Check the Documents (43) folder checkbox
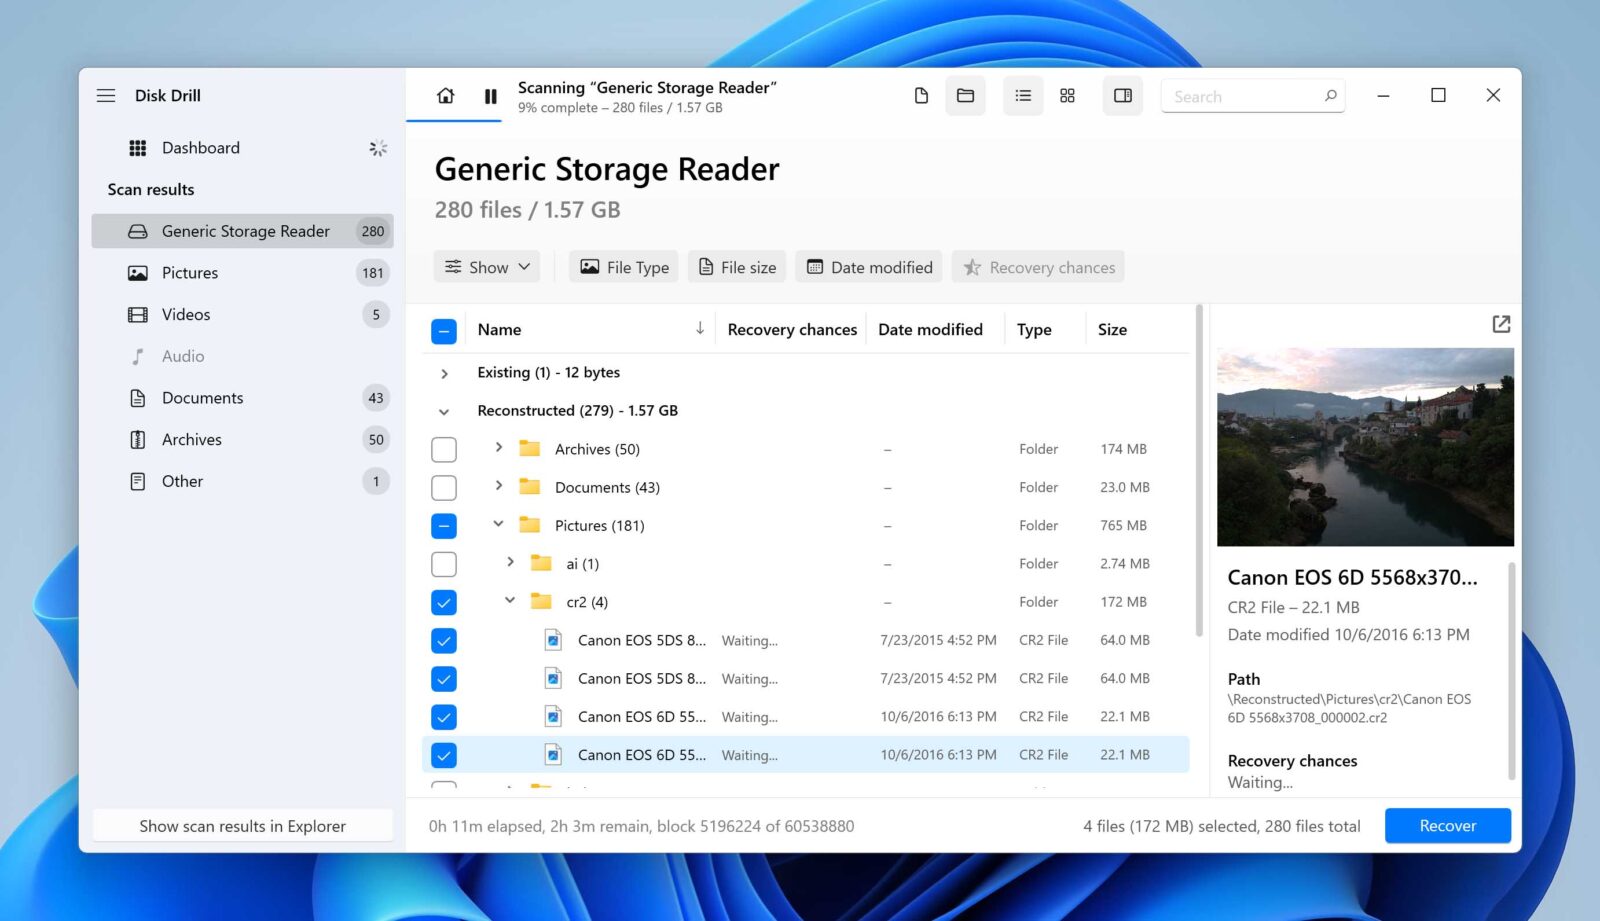 (444, 488)
